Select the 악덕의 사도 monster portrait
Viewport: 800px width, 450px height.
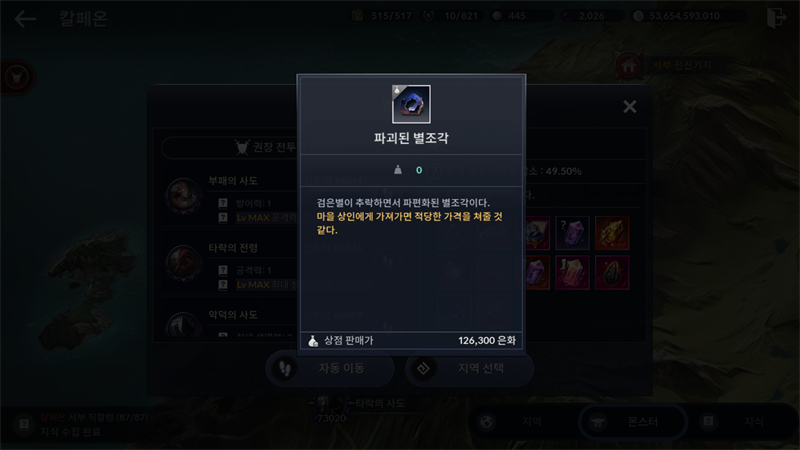[183, 324]
